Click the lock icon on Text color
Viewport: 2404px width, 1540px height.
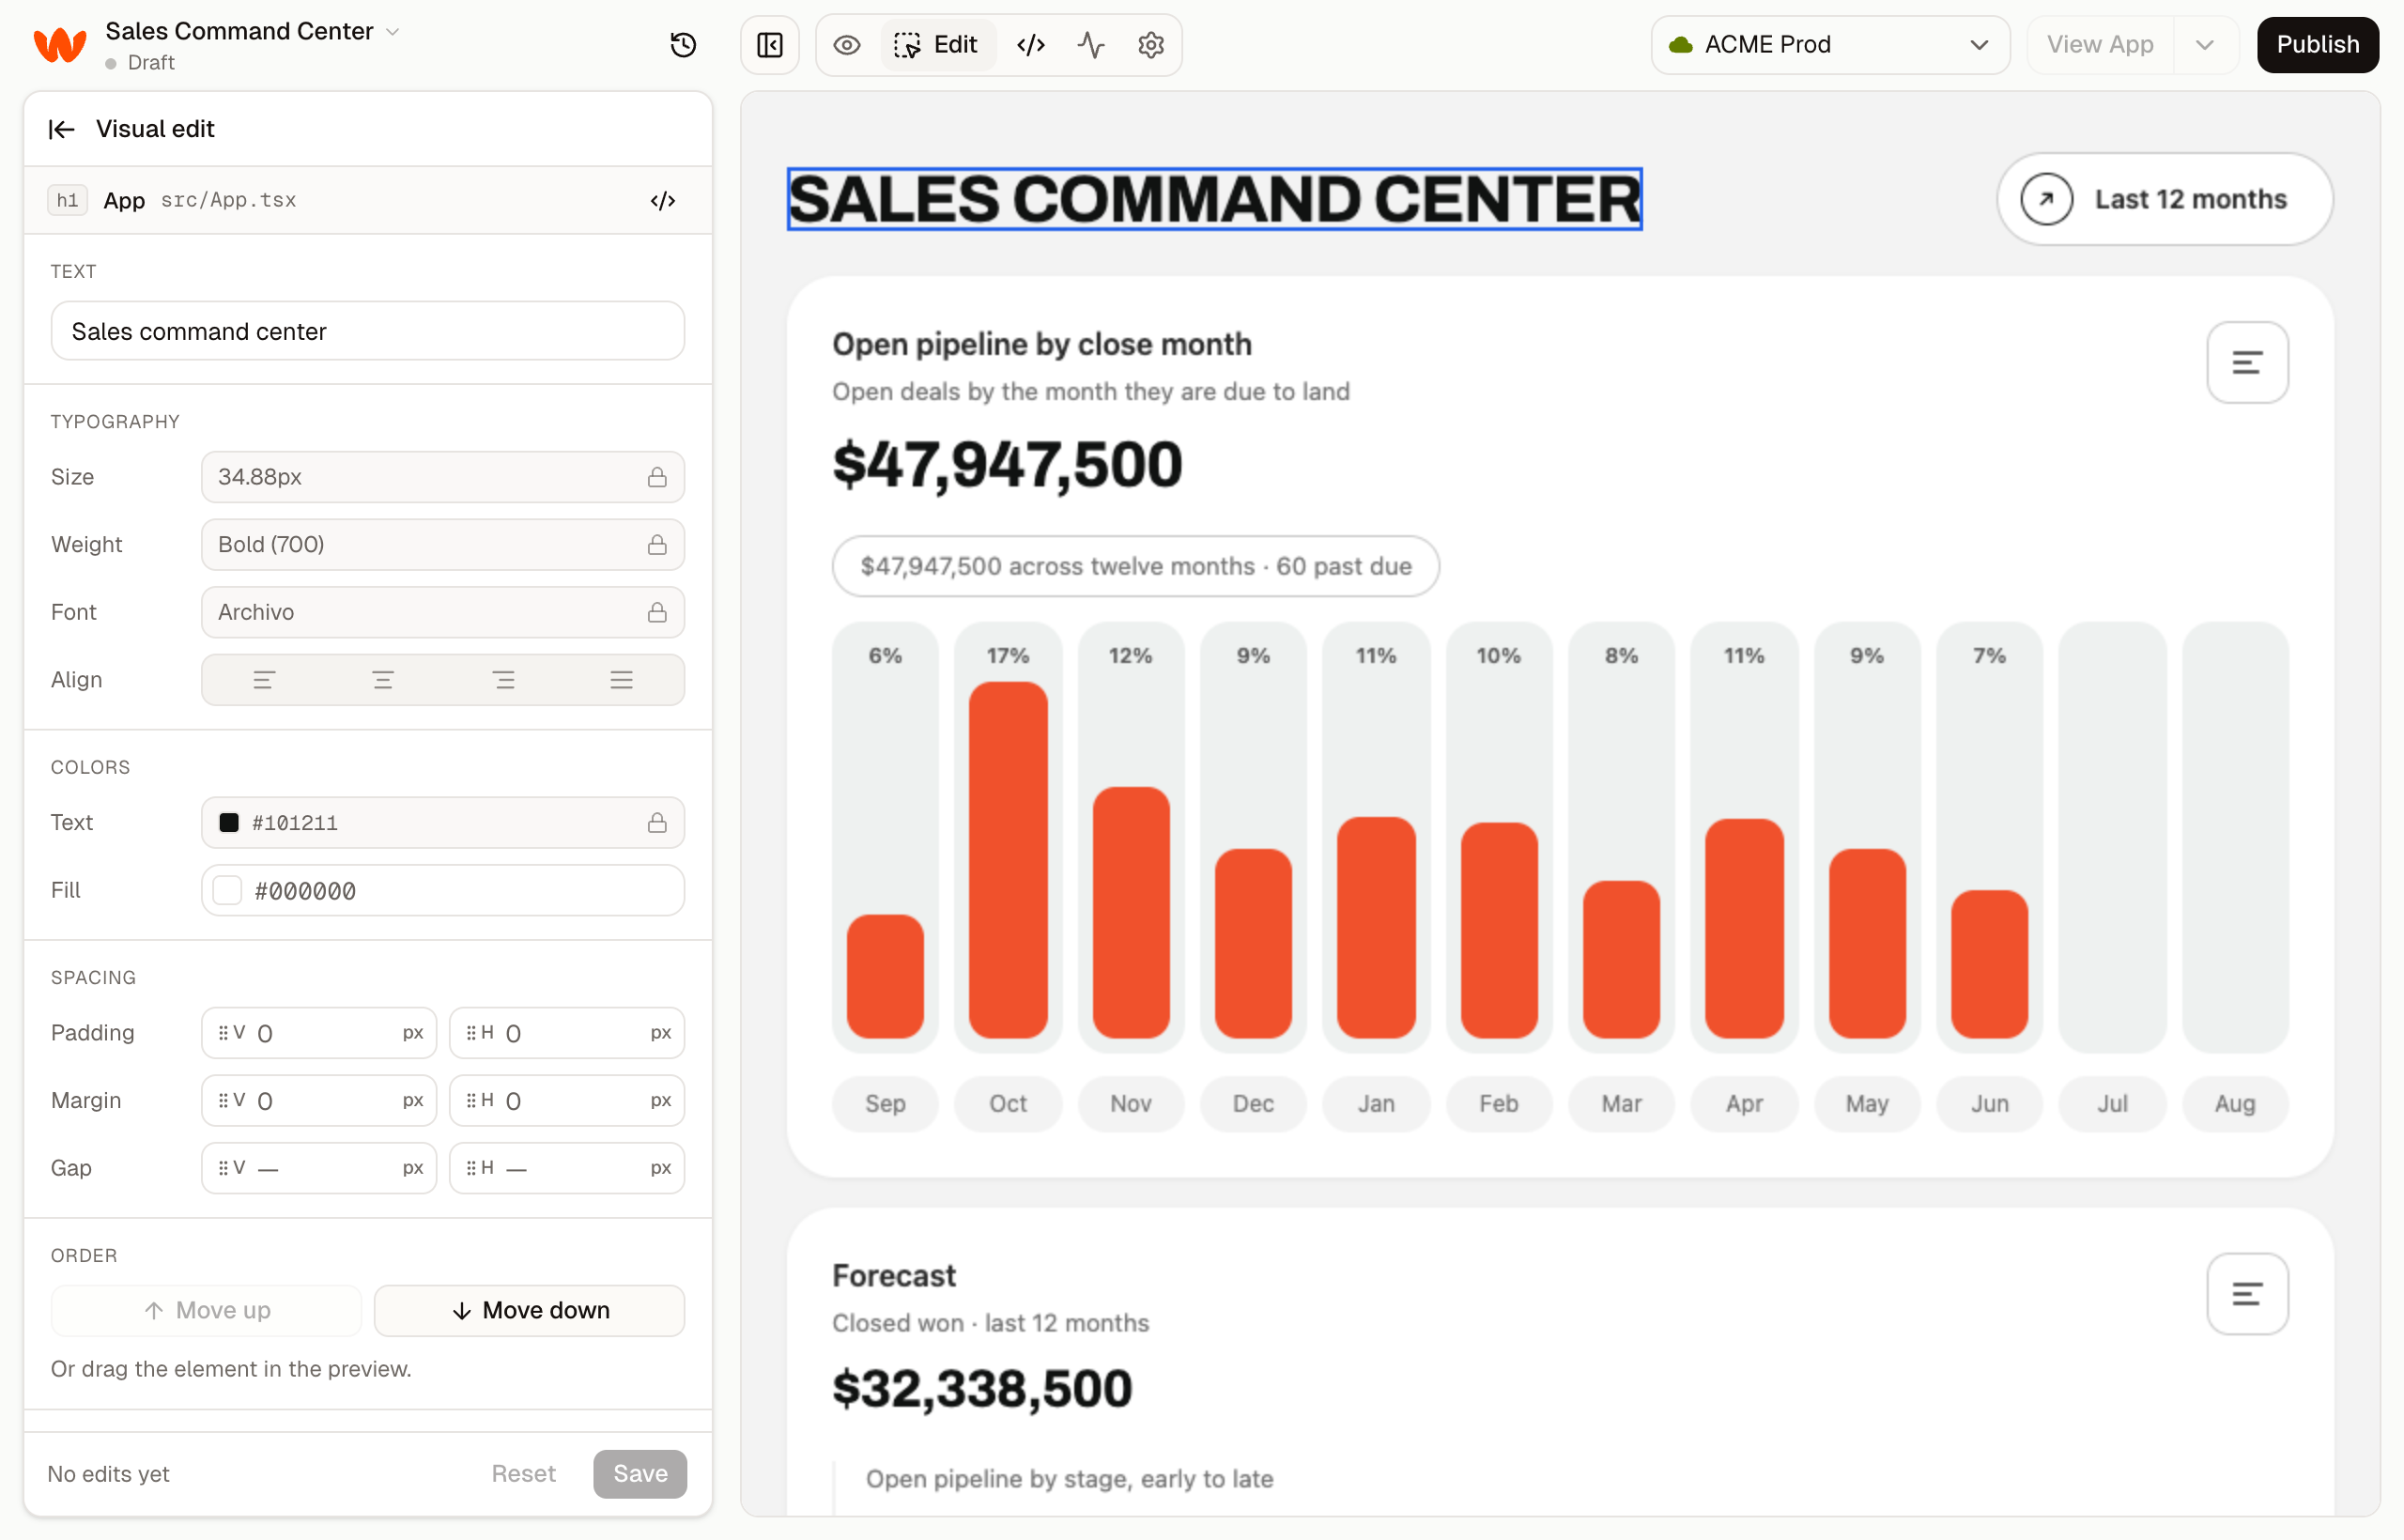[657, 823]
